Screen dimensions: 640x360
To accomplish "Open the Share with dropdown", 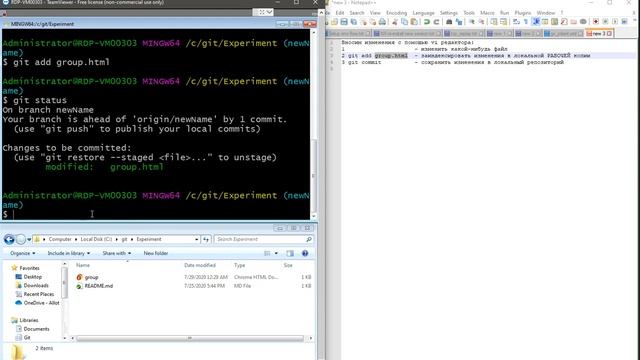I will 117,253.
